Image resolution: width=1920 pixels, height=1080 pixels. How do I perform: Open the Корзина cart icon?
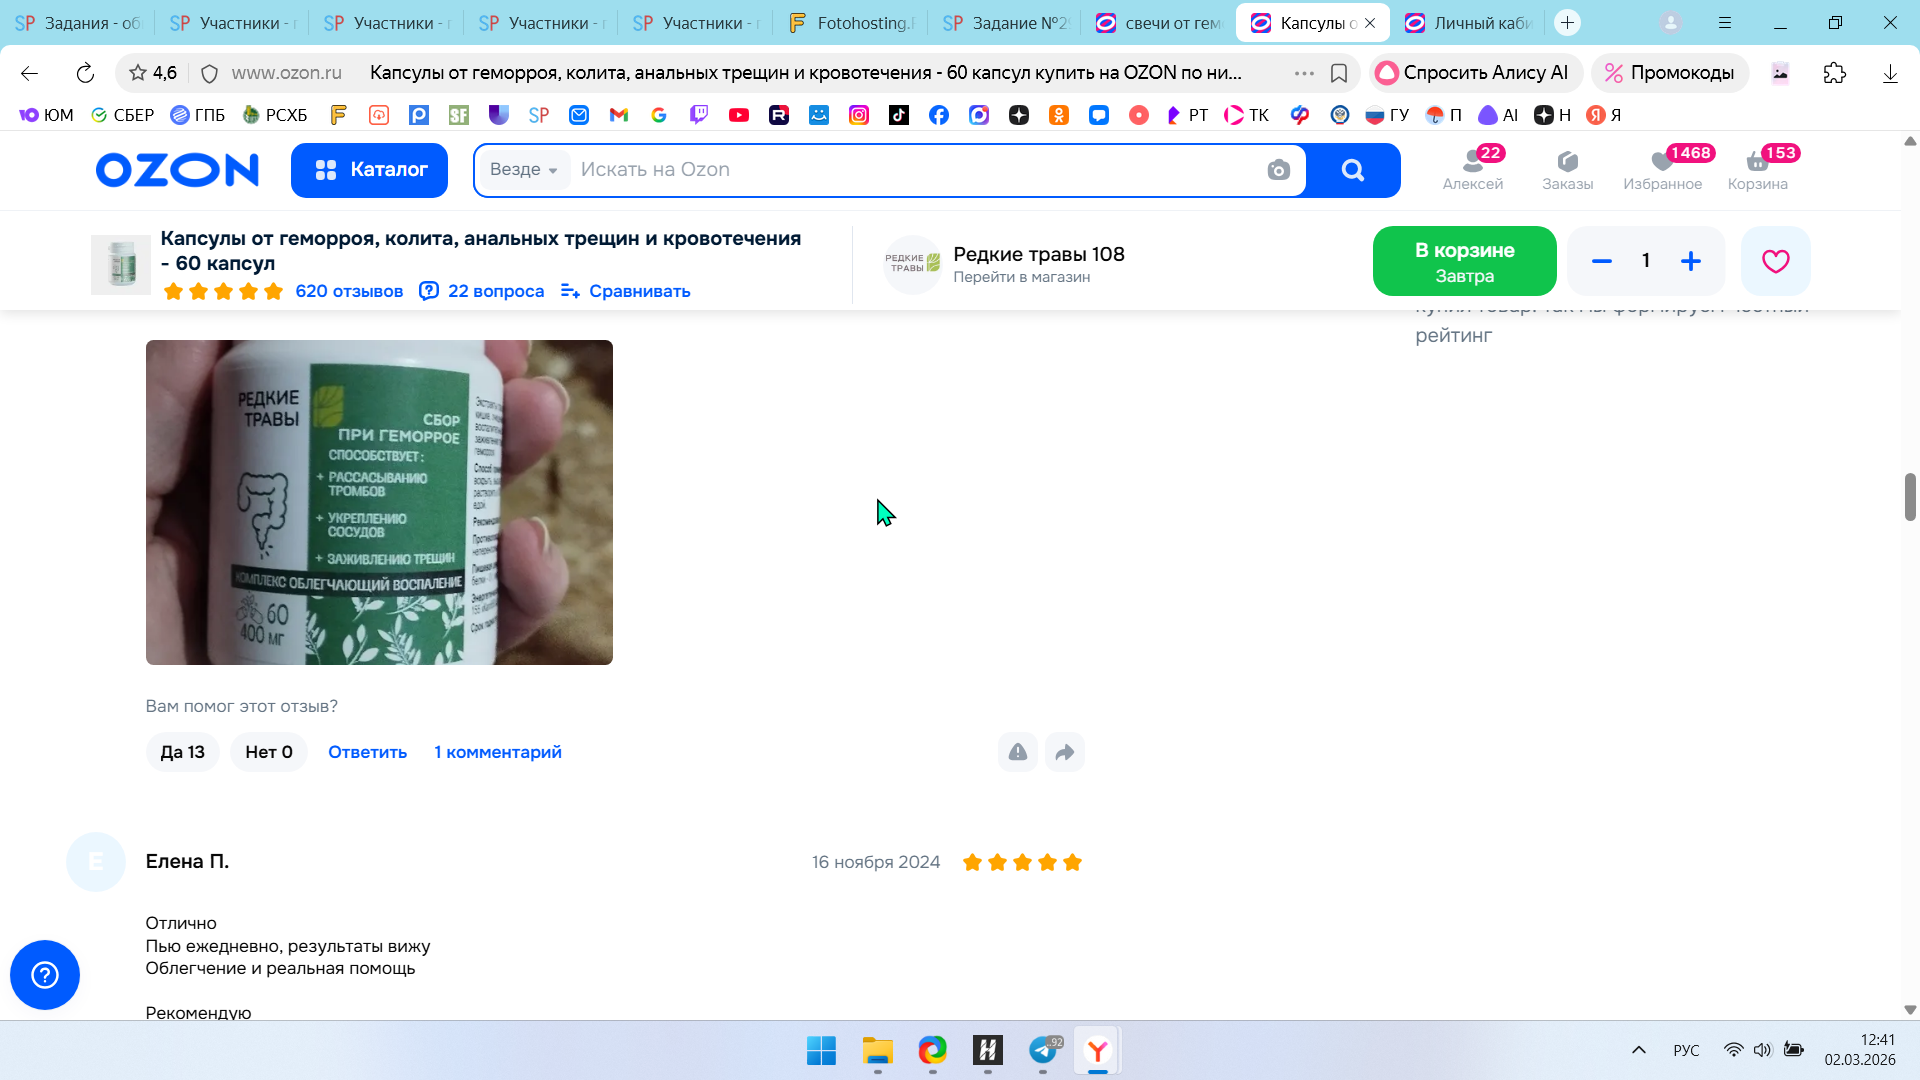1757,168
